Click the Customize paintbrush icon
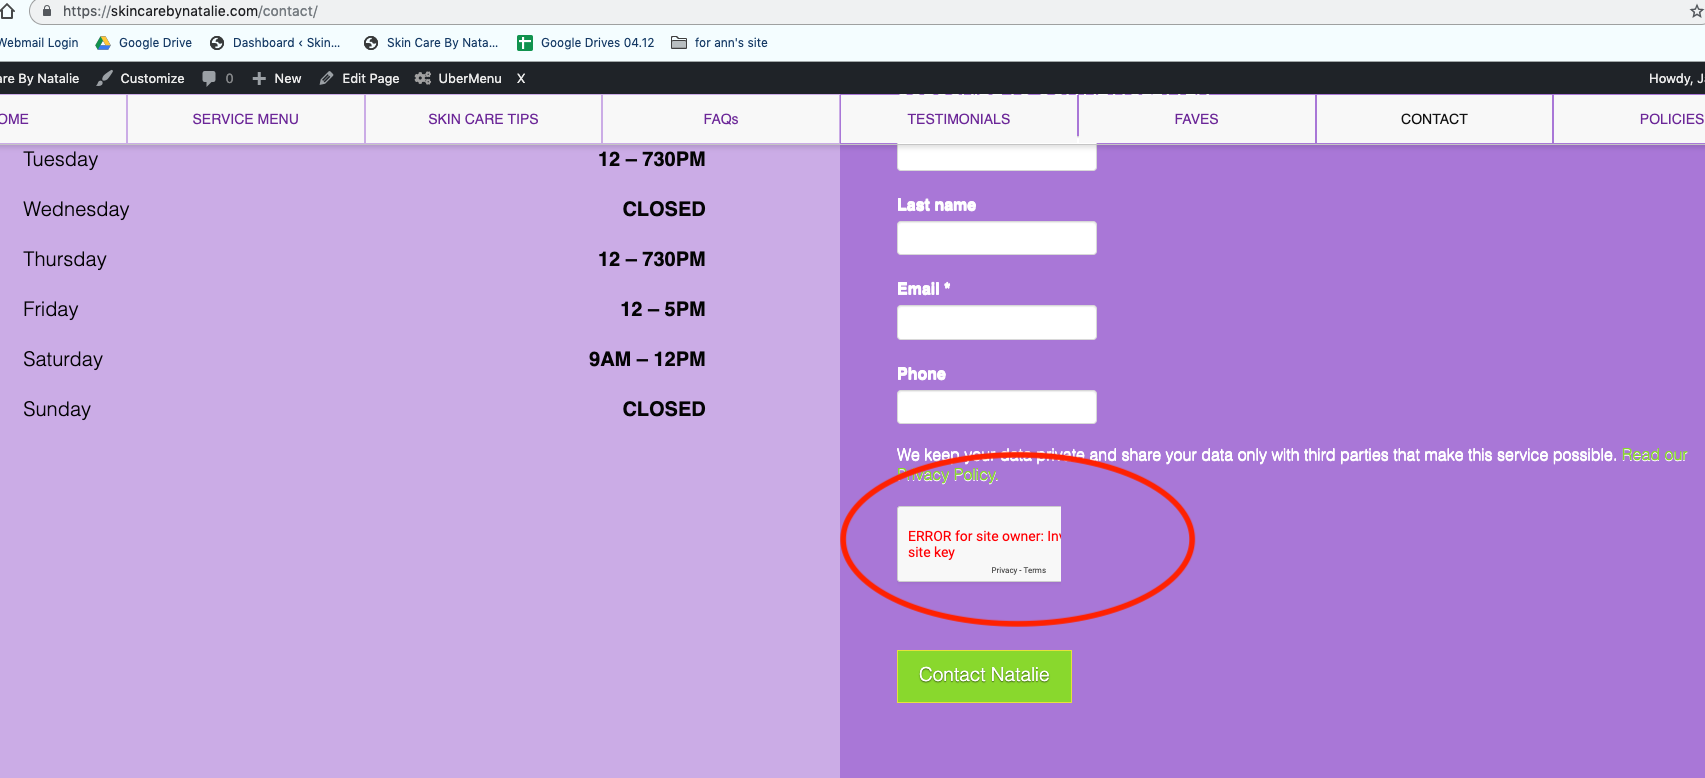Screen dimensions: 1705x778 pyautogui.click(x=104, y=78)
